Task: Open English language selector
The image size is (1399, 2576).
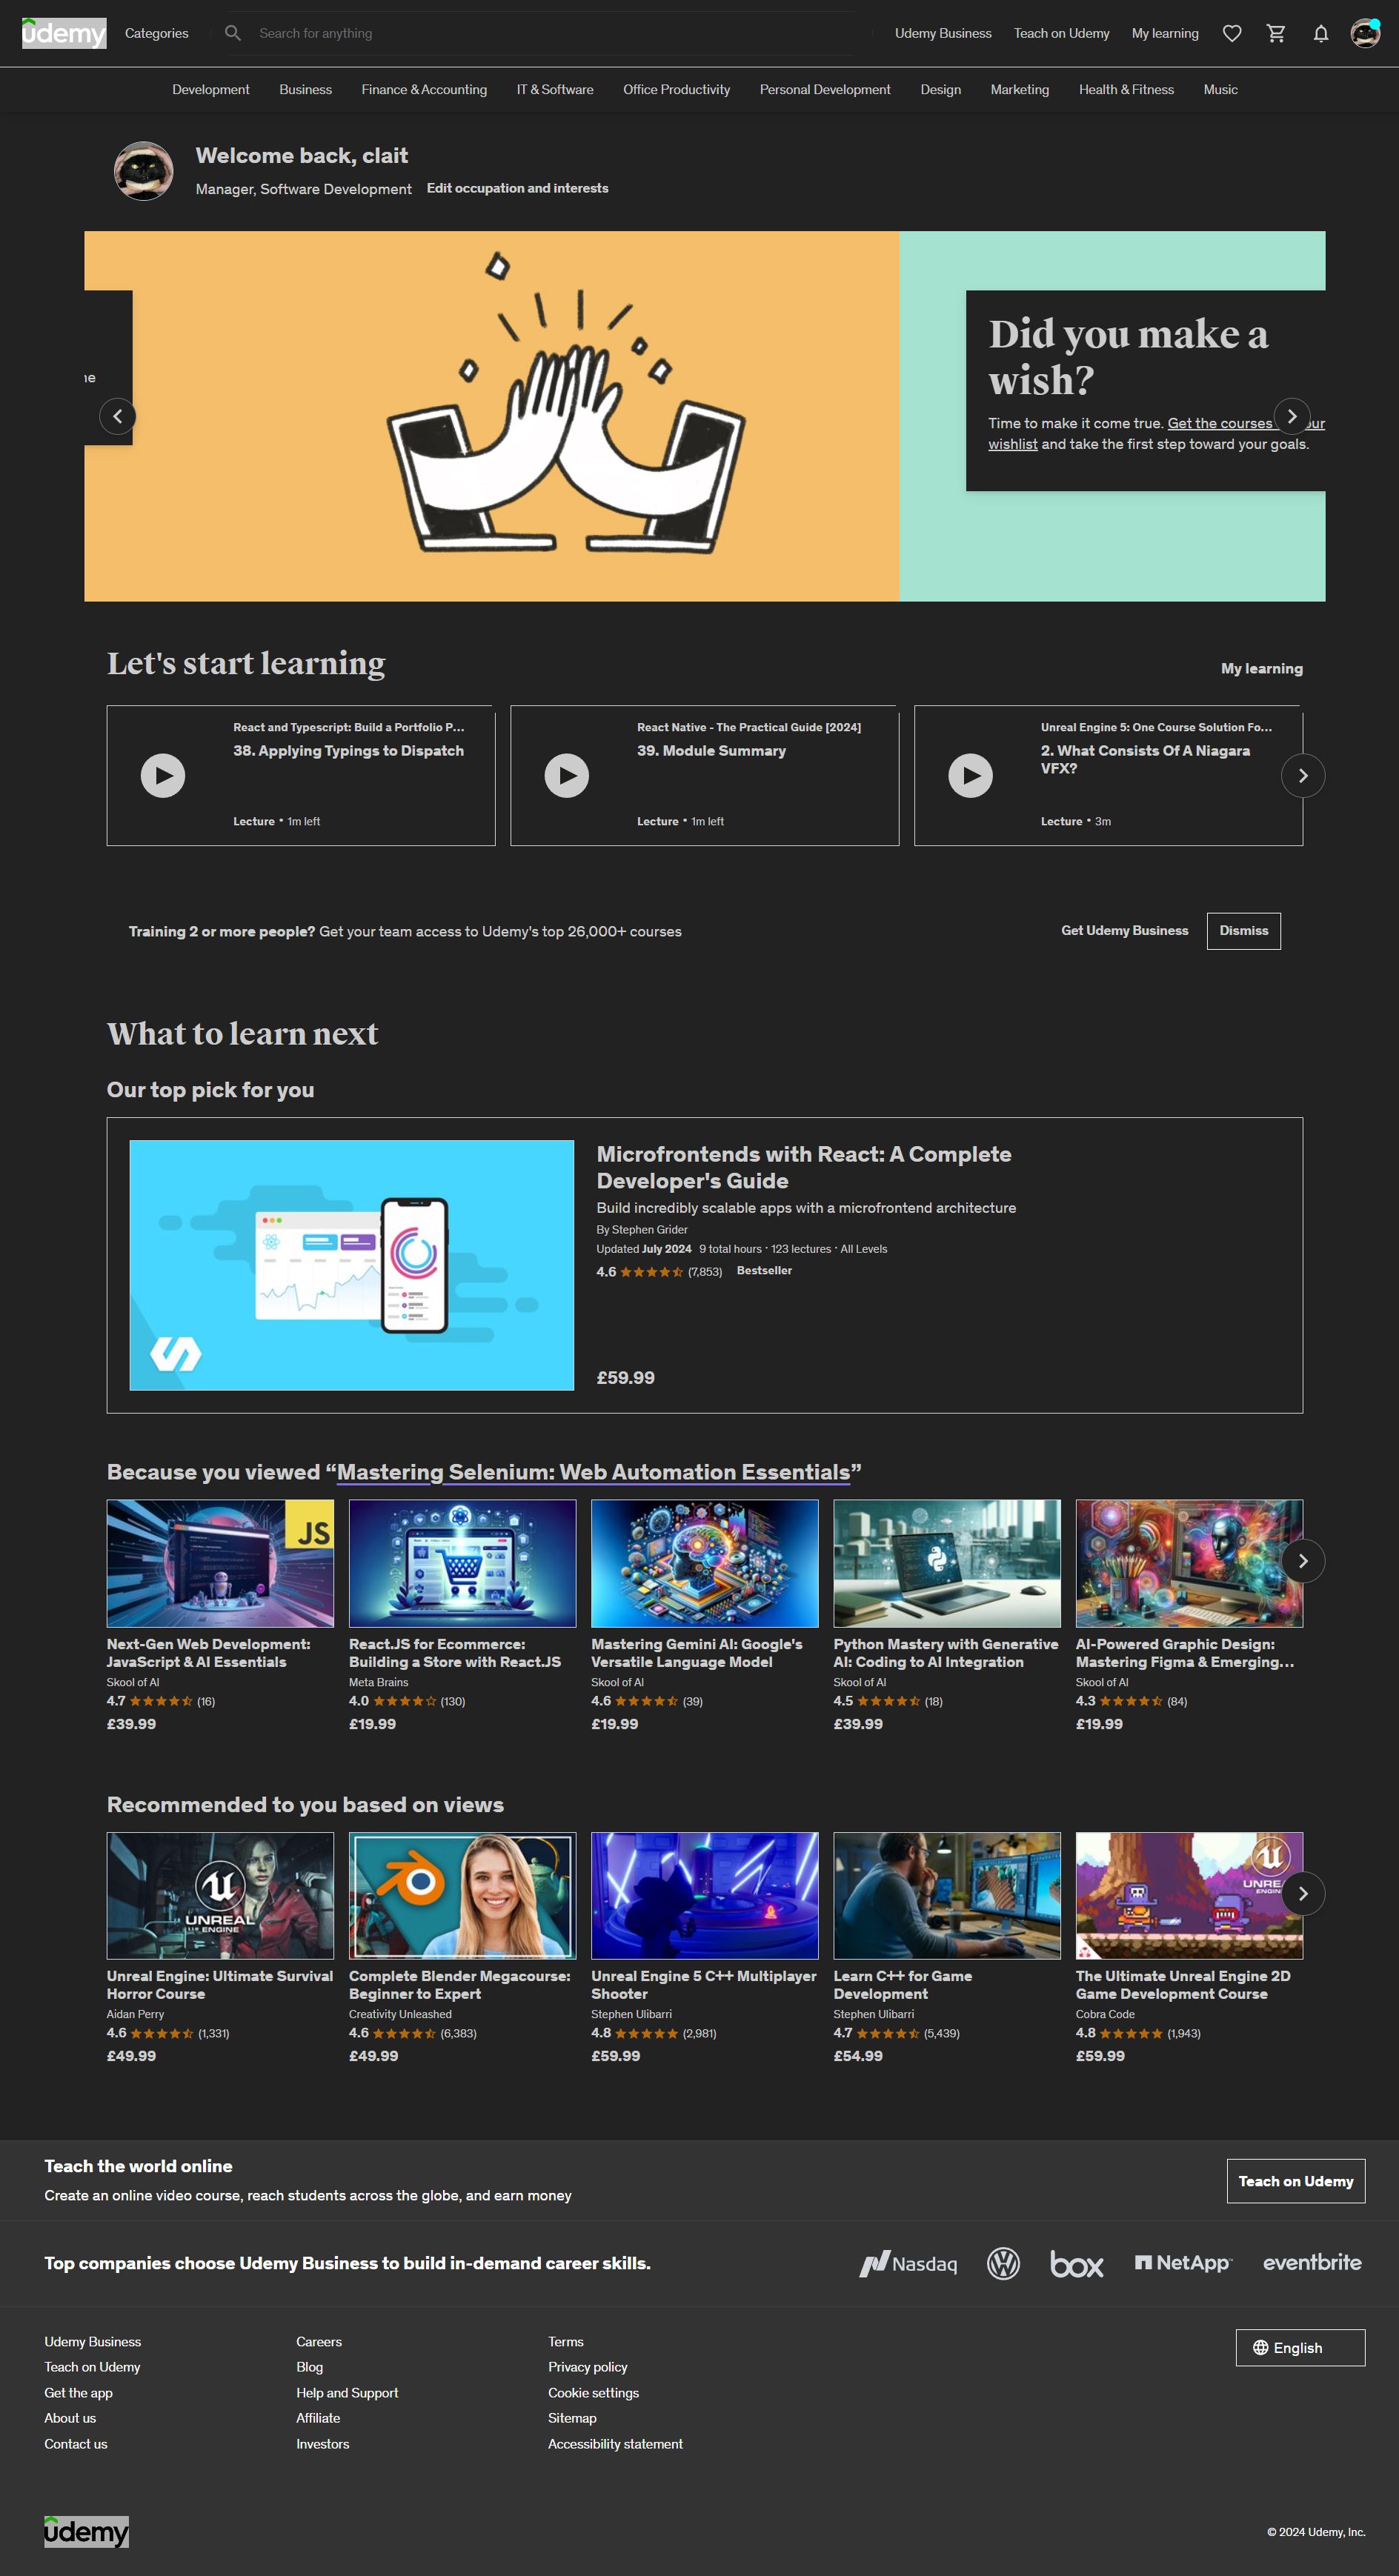Action: click(x=1300, y=2347)
